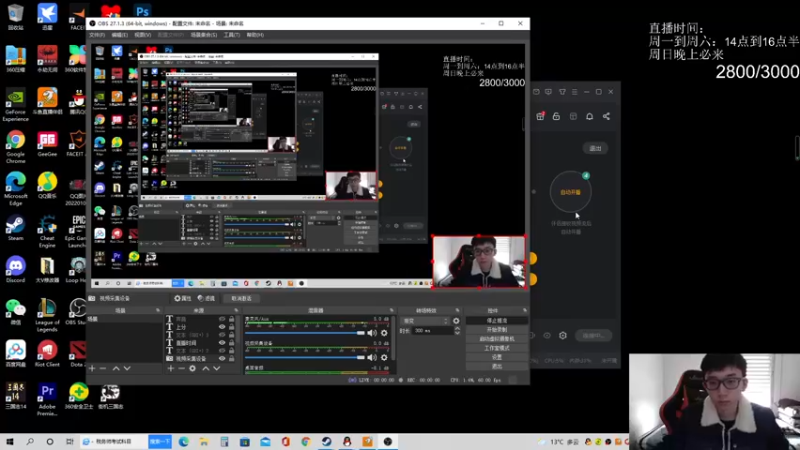Click unlock padlock icon in right window
Viewport: 800px width, 450px height.
tap(556, 116)
